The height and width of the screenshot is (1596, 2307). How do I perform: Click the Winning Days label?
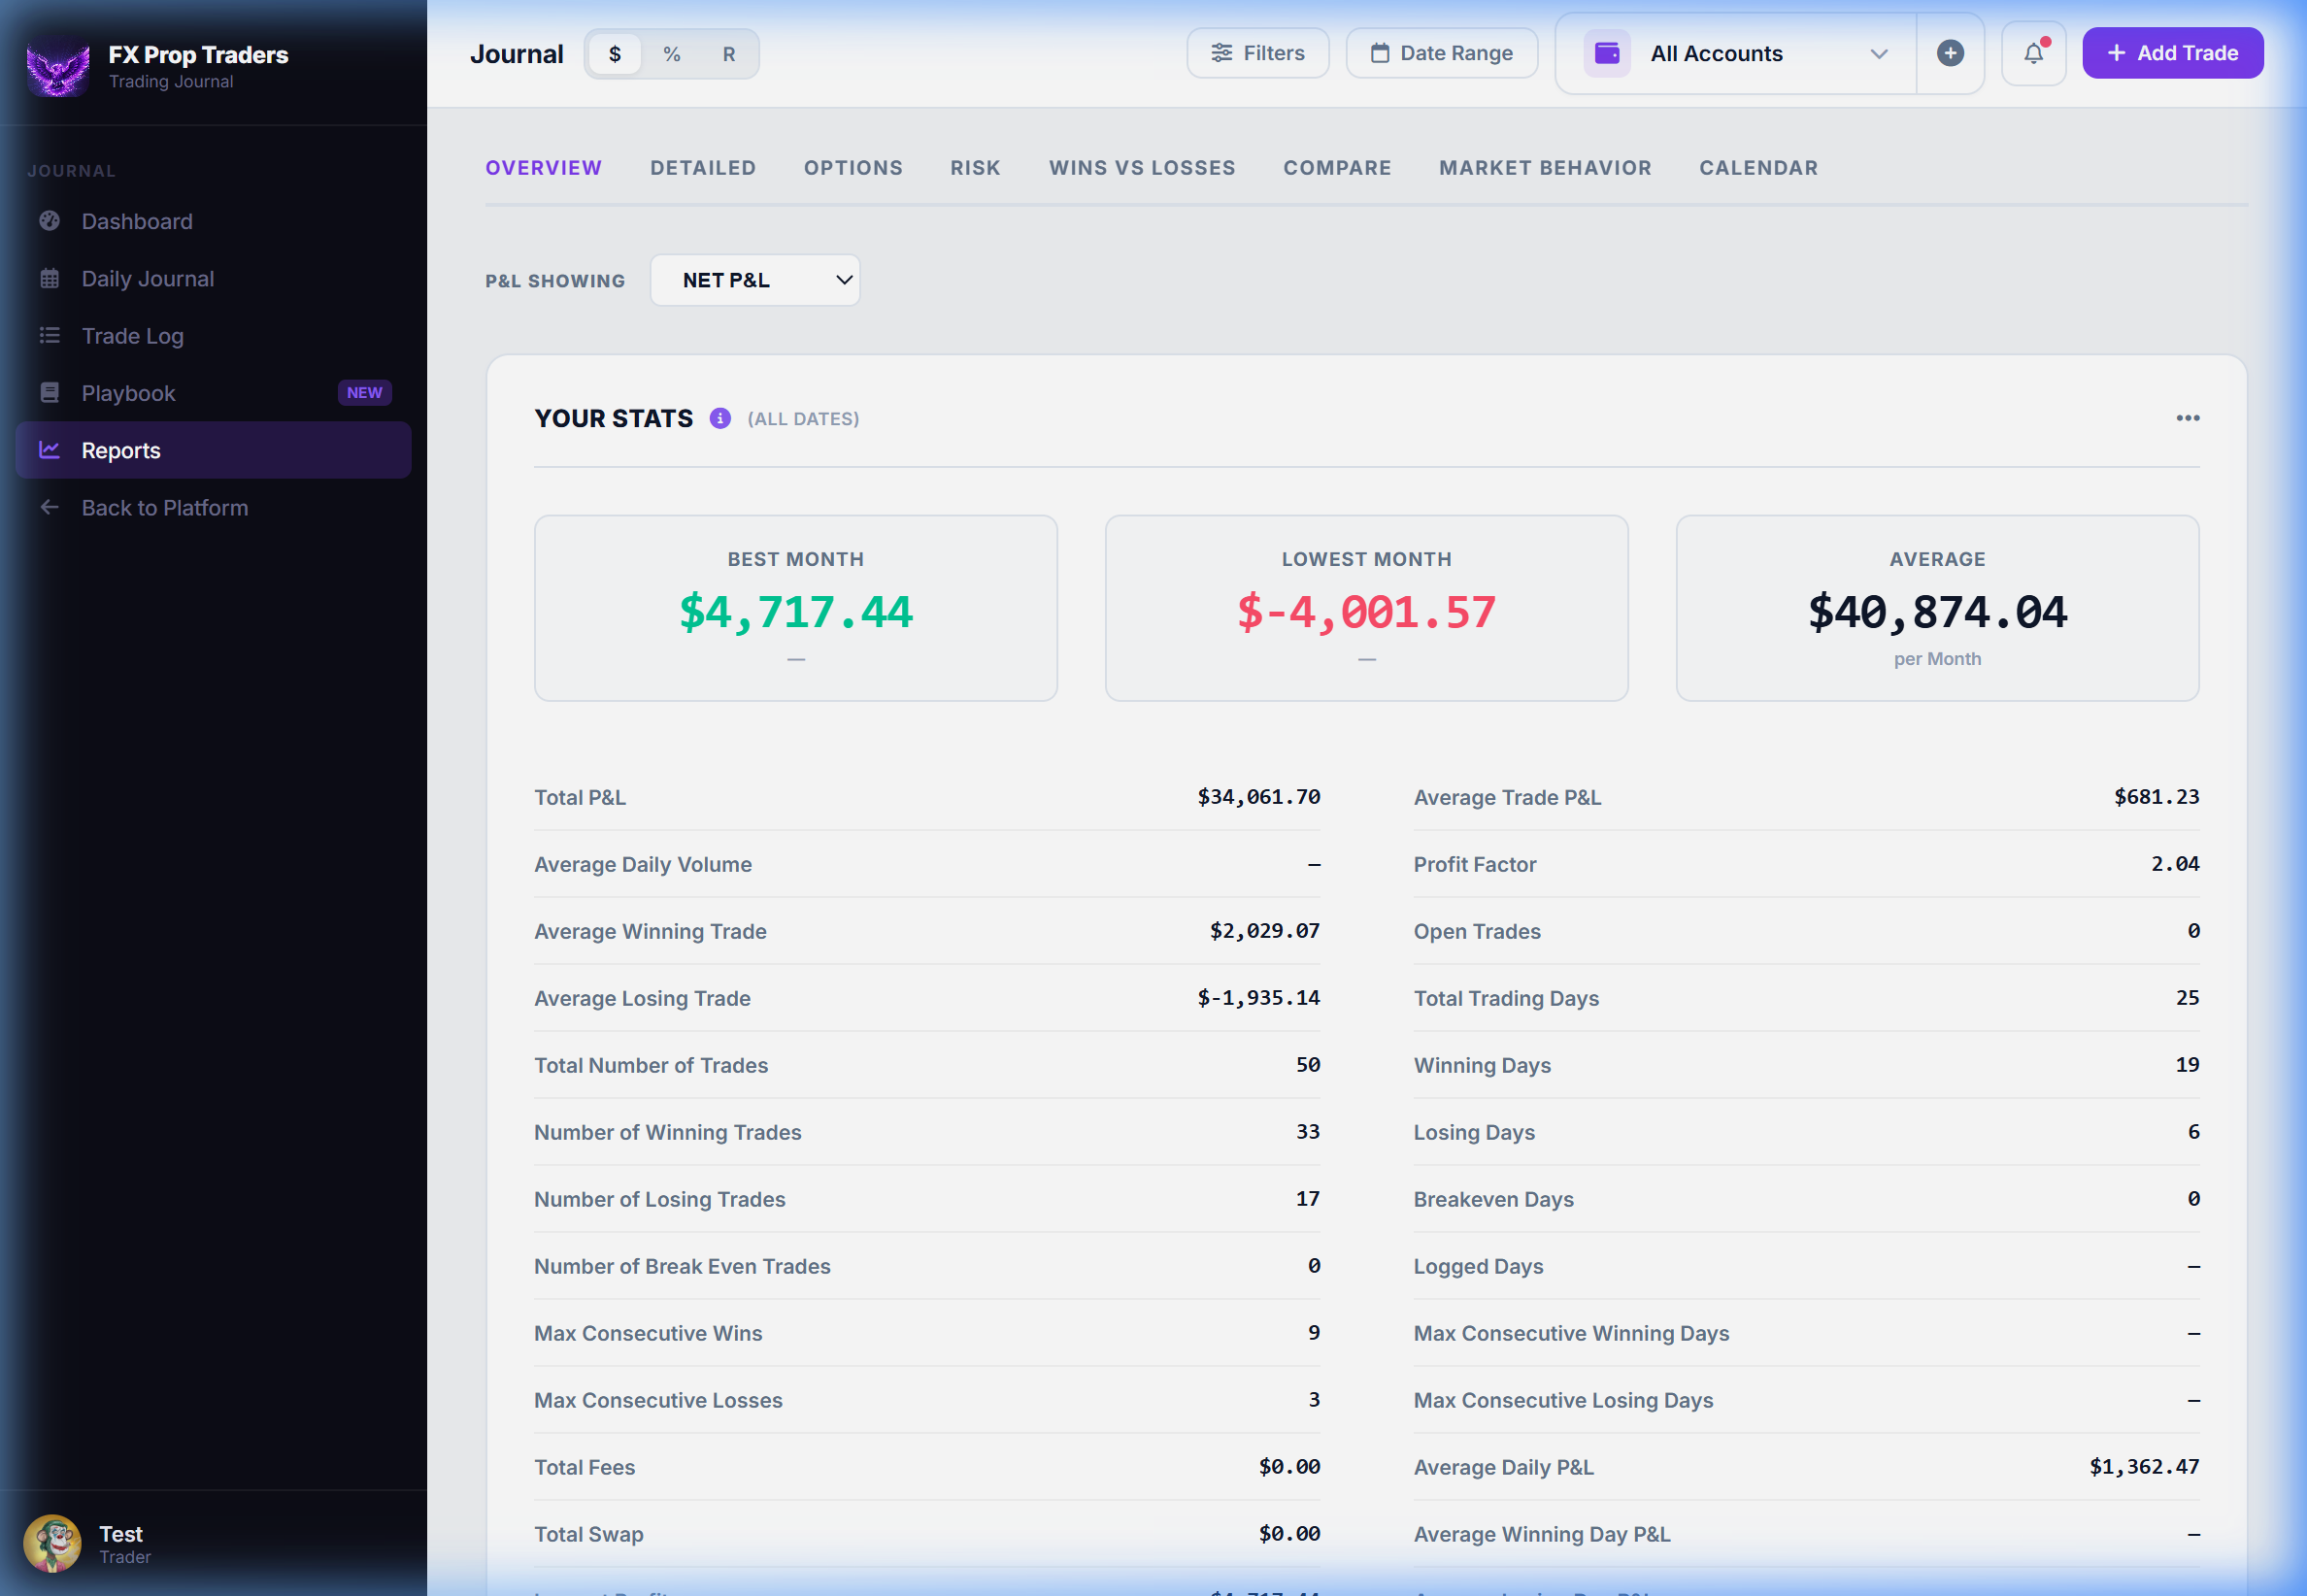(1482, 1065)
